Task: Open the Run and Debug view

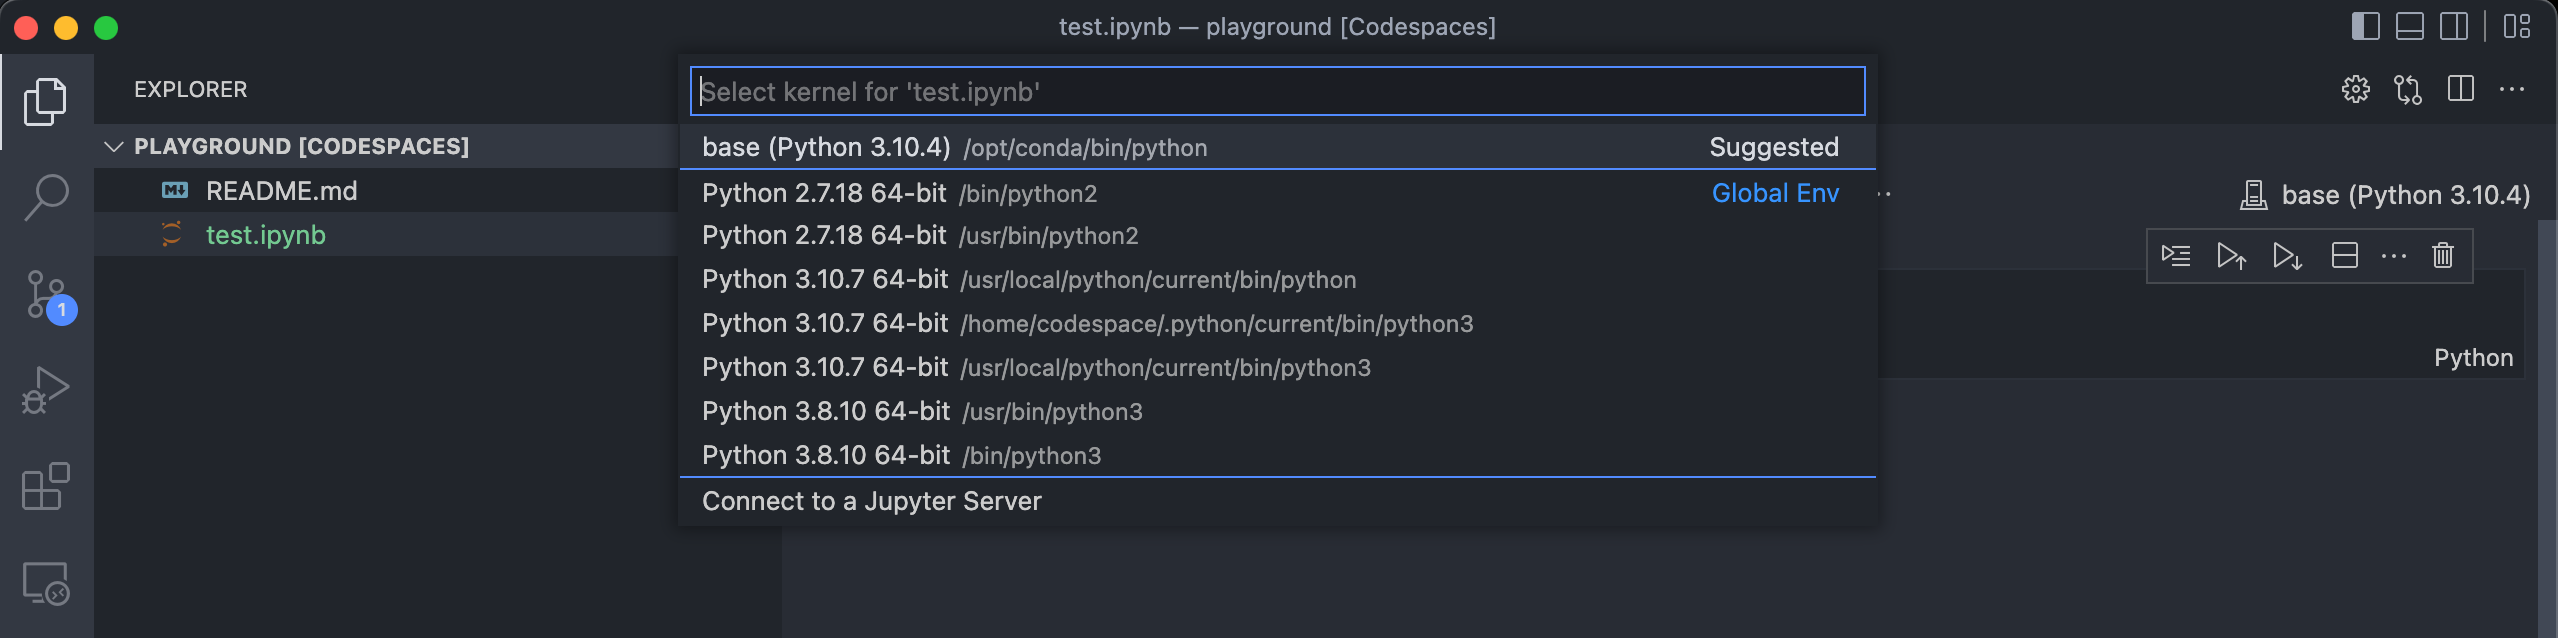Action: click(46, 390)
